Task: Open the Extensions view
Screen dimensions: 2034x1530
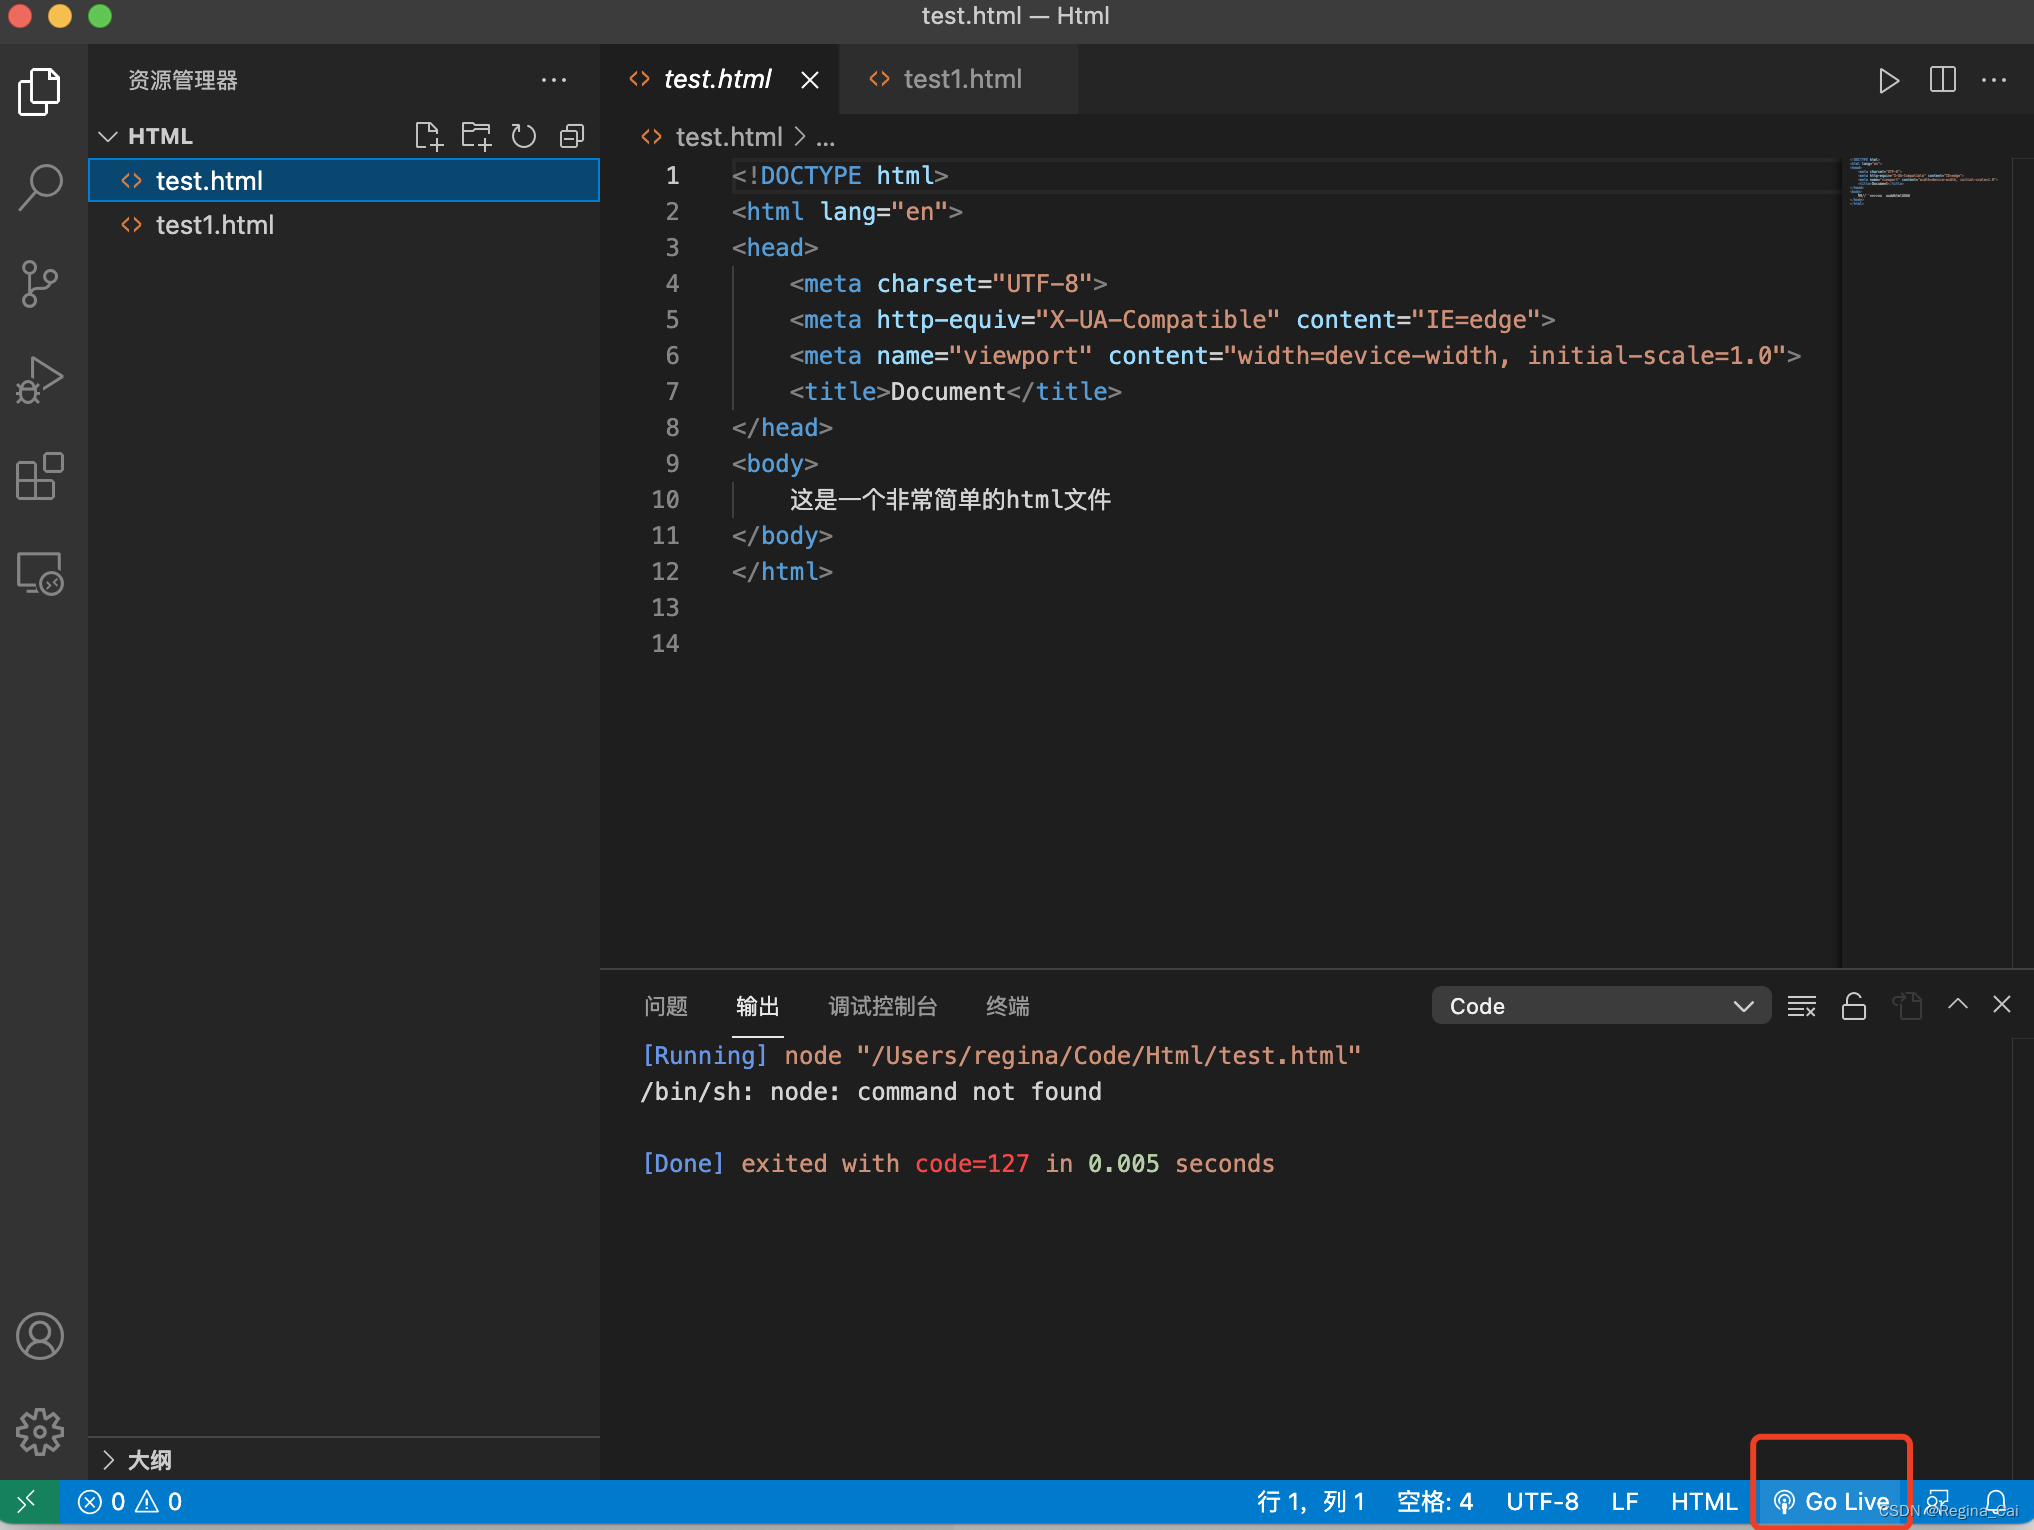Action: click(40, 476)
